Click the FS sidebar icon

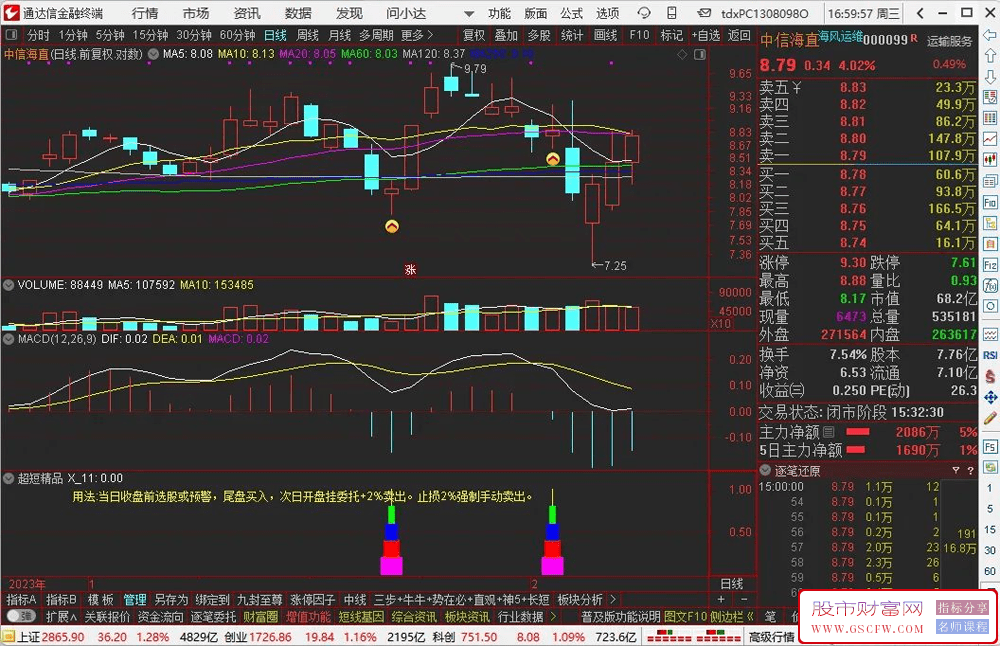(990, 447)
